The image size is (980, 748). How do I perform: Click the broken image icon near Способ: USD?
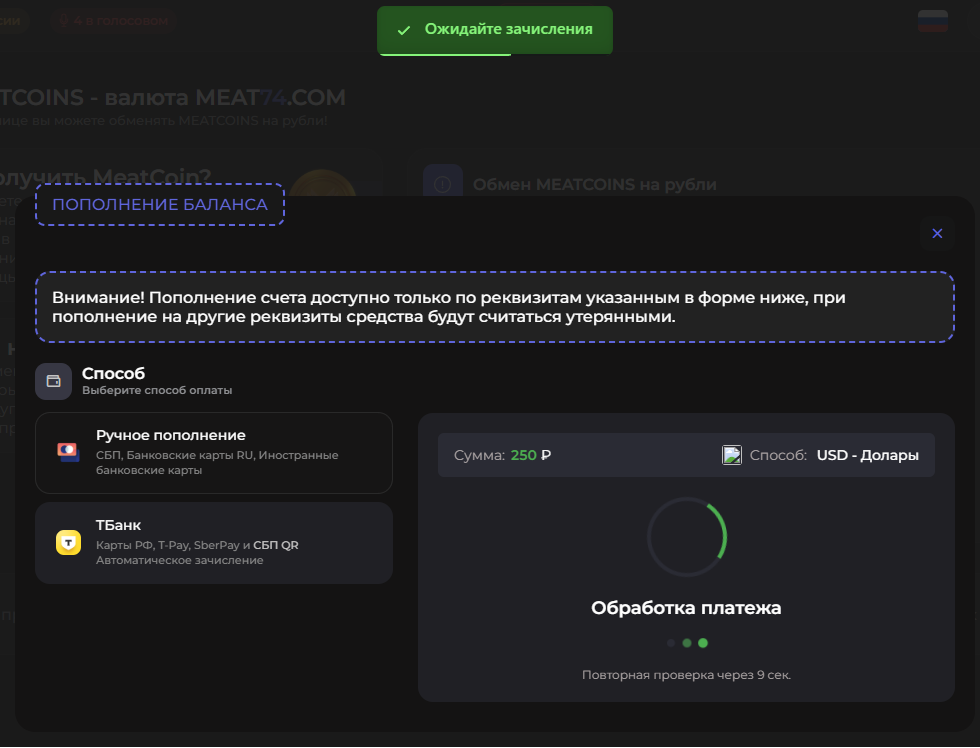pos(732,455)
